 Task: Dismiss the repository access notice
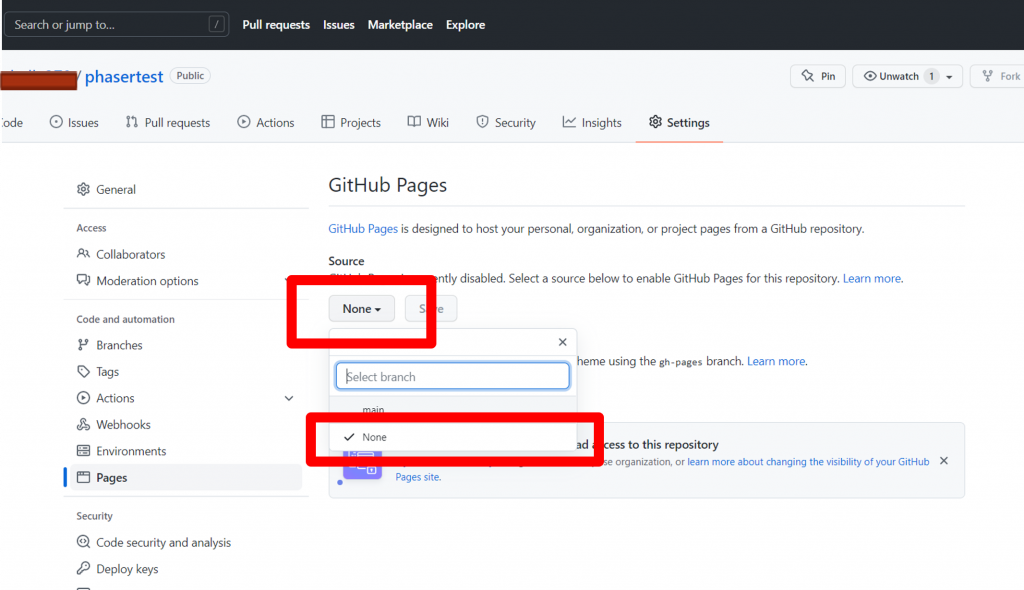point(944,461)
